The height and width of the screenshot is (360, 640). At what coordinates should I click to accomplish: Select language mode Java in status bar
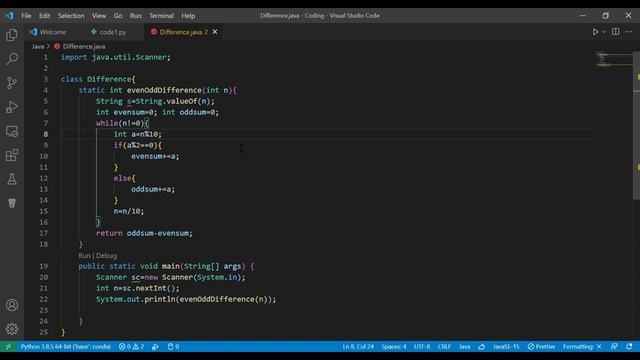pyautogui.click(x=464, y=347)
